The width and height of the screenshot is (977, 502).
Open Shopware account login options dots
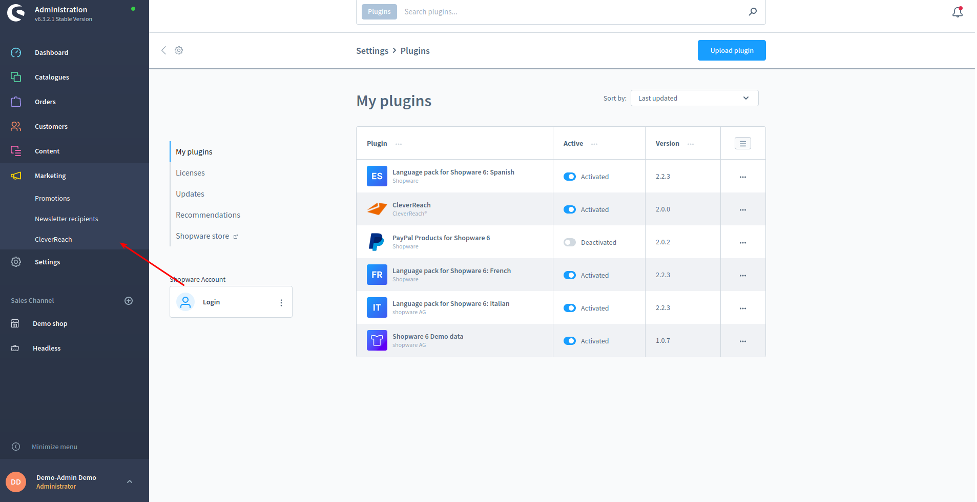click(281, 303)
